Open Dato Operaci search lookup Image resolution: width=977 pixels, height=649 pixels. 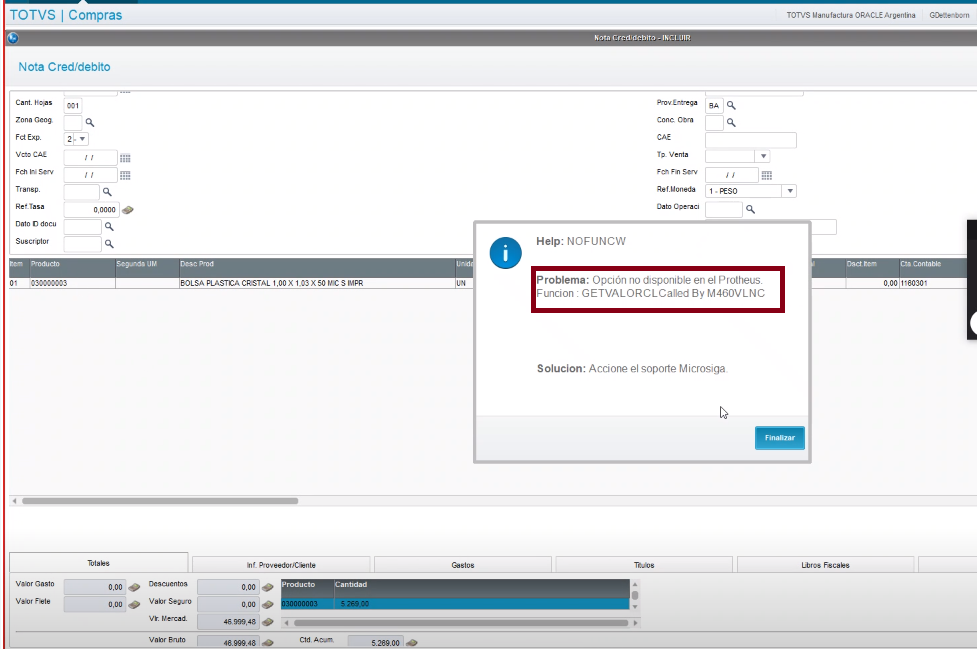pos(751,209)
